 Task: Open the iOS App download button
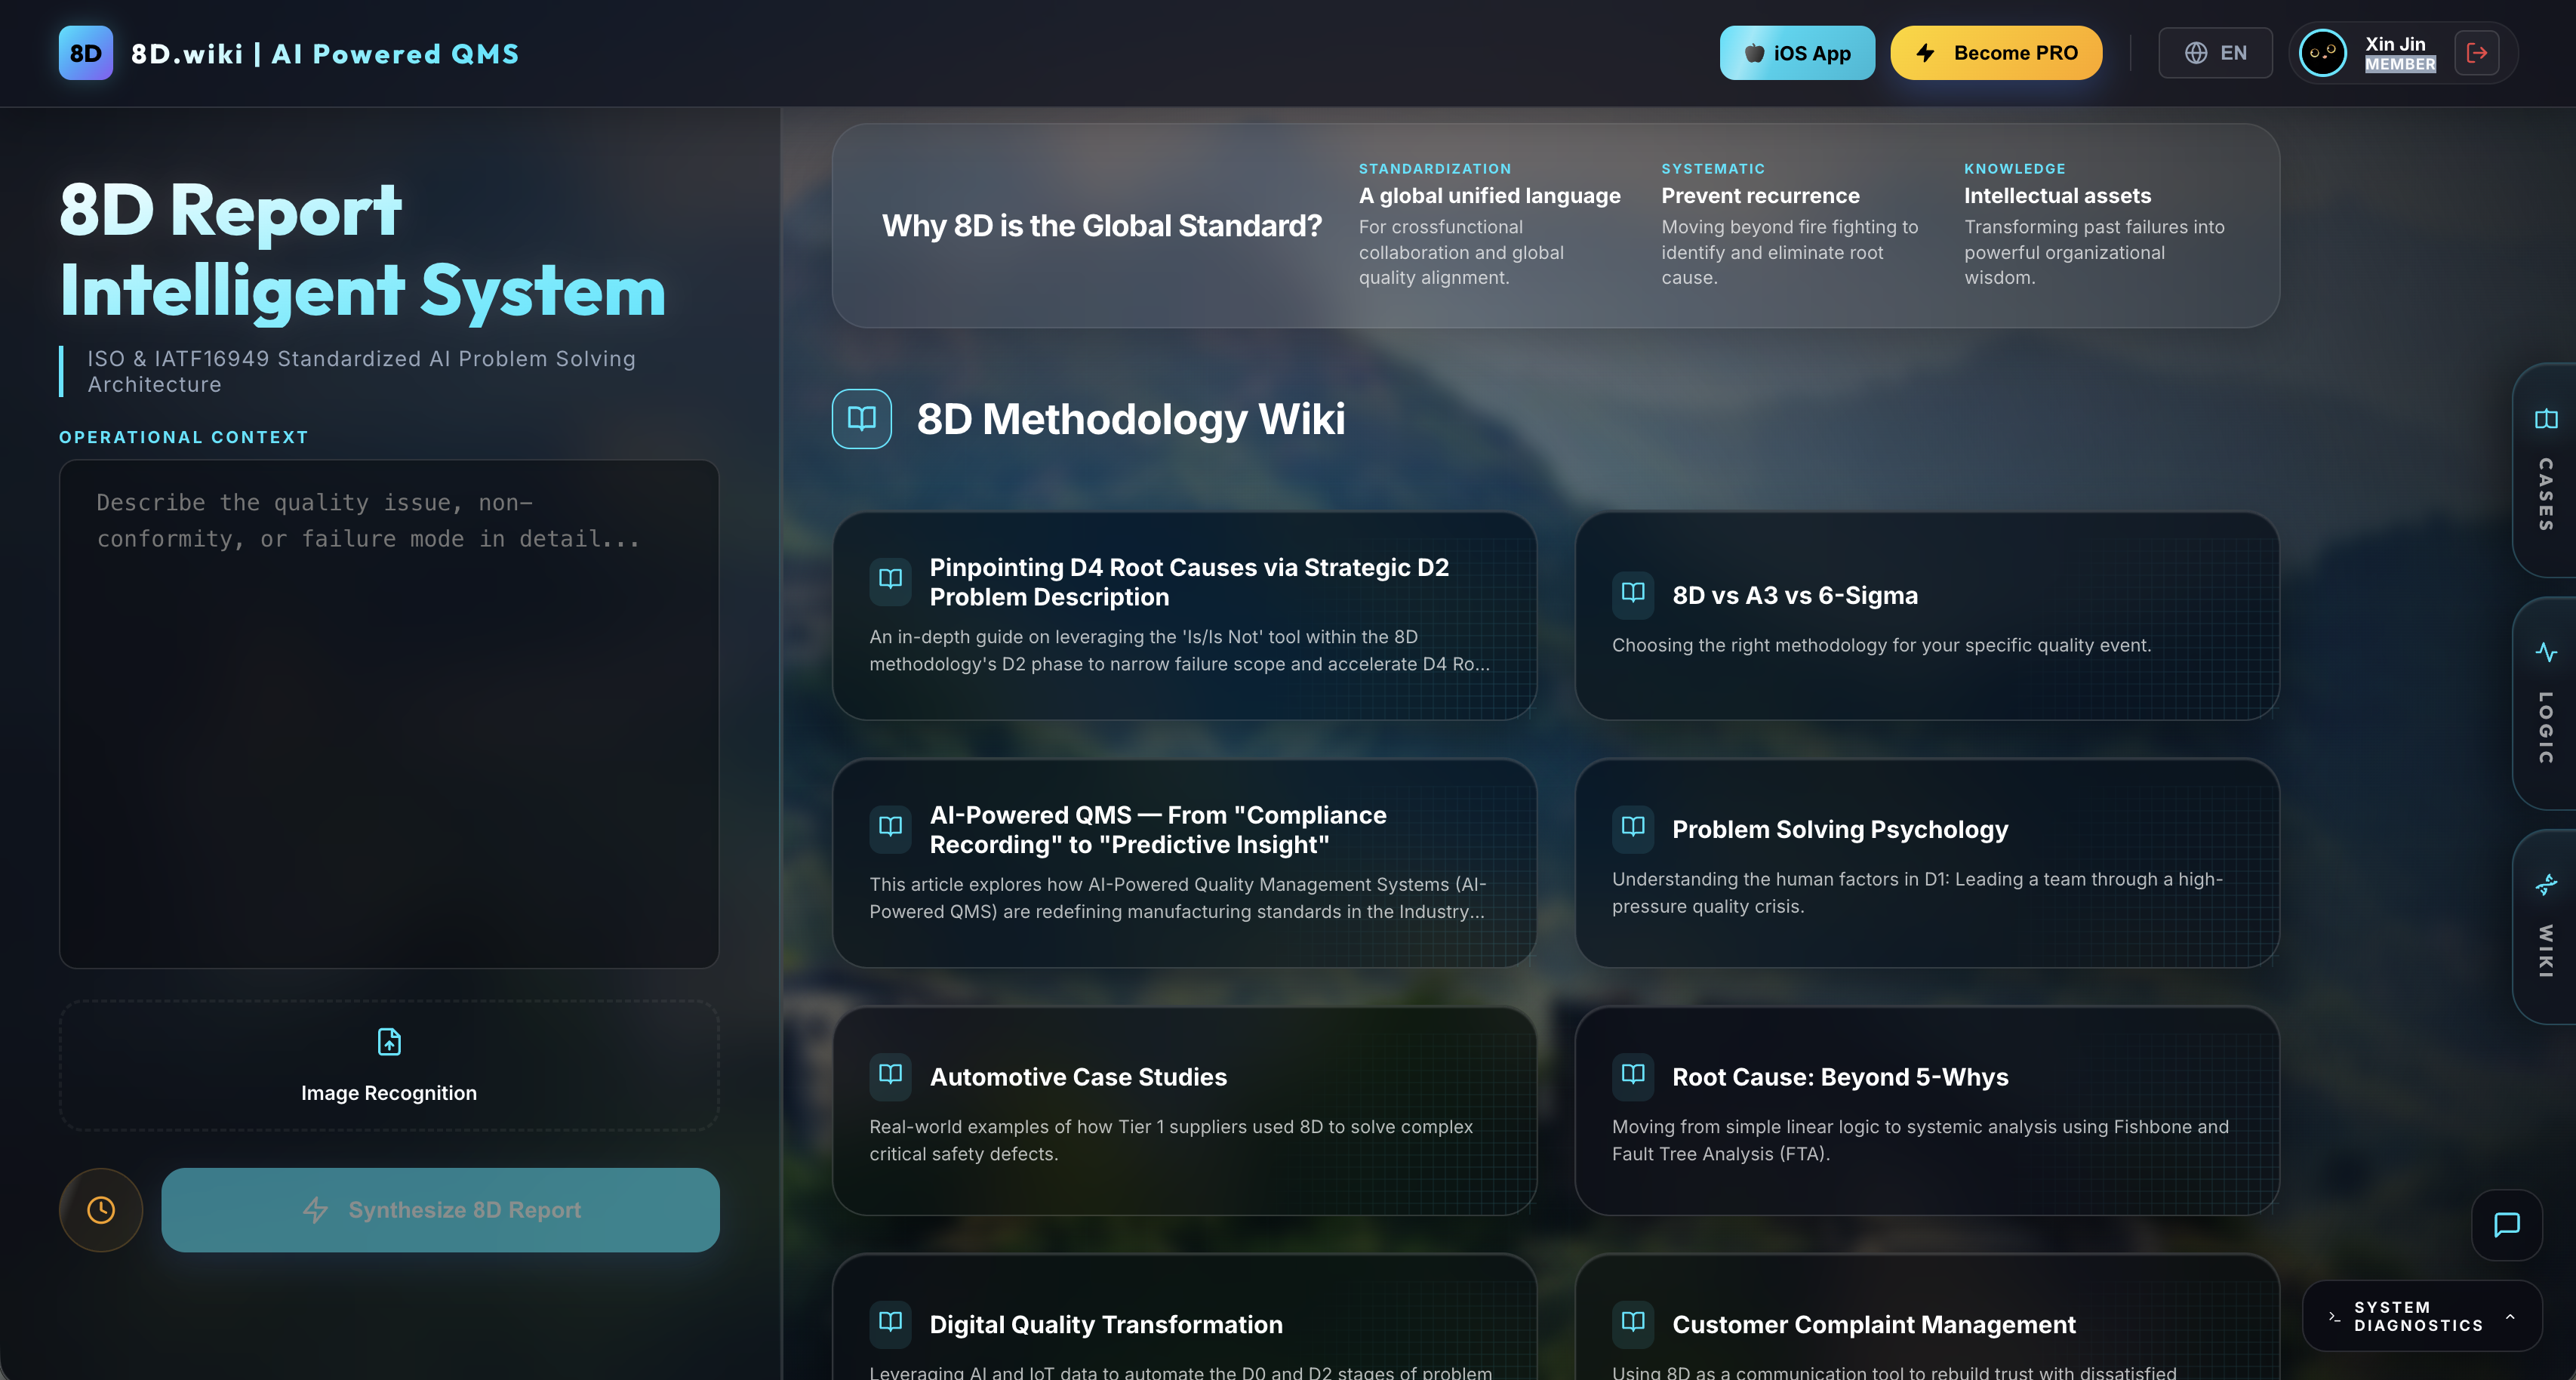point(1797,53)
